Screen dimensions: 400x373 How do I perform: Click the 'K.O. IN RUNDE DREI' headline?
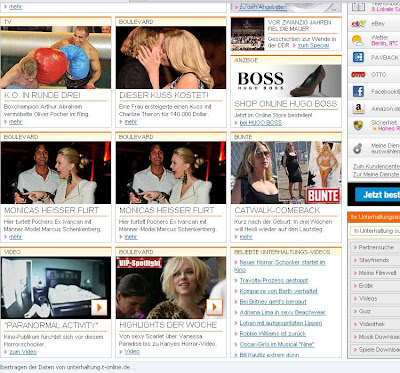42,95
